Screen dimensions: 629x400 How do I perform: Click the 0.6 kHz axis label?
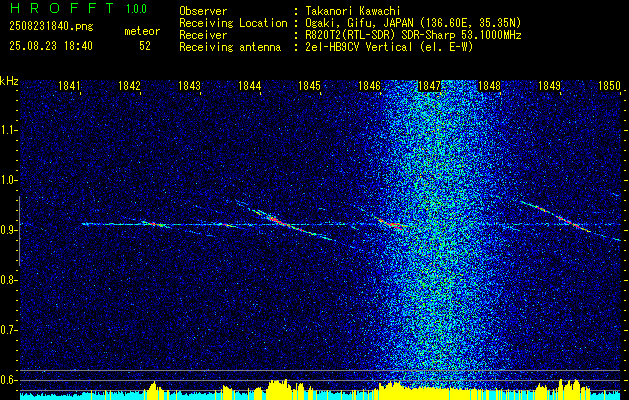(9, 380)
